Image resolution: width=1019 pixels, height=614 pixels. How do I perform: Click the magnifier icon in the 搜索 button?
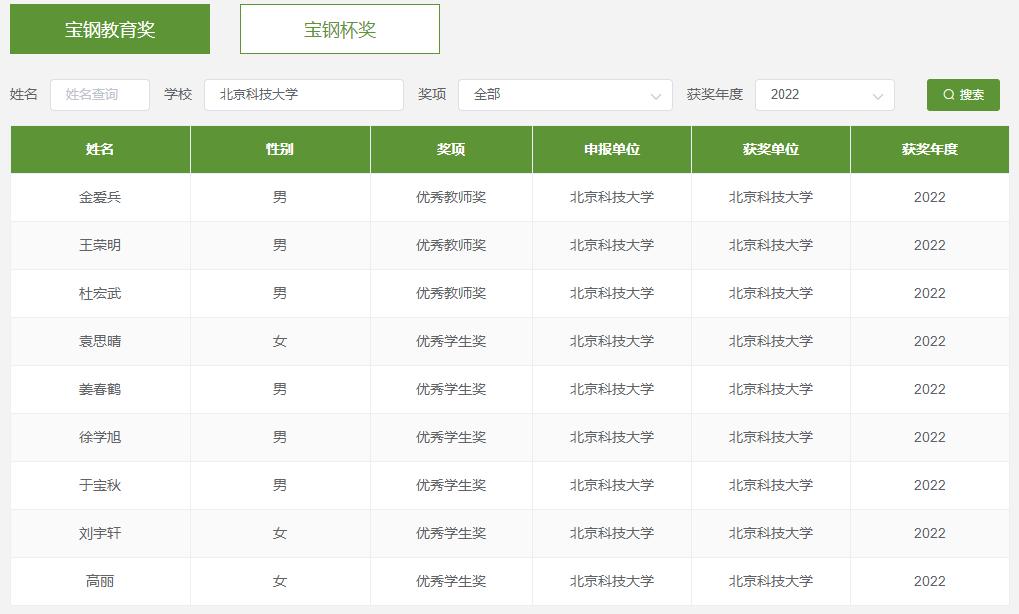point(948,94)
